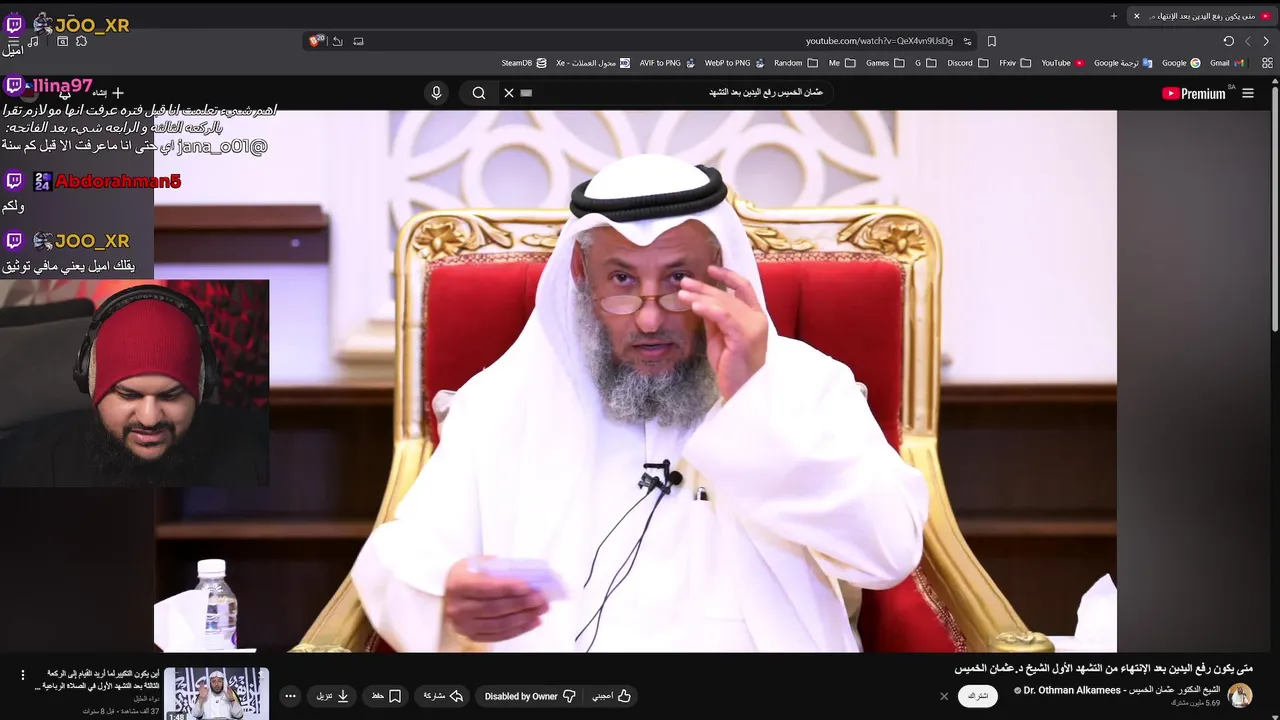The image size is (1280, 720).
Task: Save the video with حفظ button
Action: coord(386,696)
